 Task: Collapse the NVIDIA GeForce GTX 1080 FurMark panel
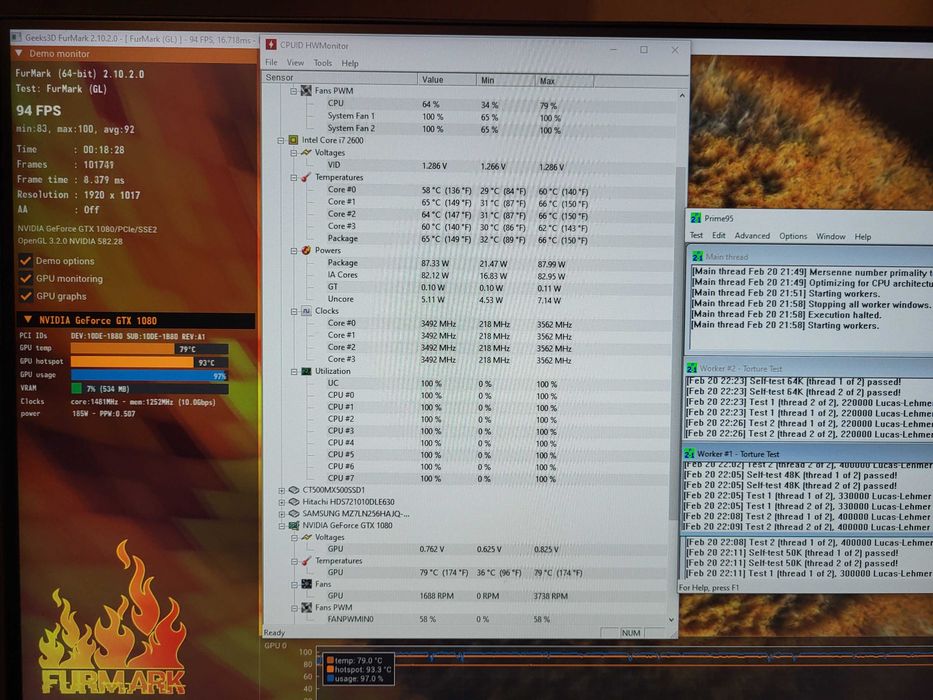tap(27, 320)
